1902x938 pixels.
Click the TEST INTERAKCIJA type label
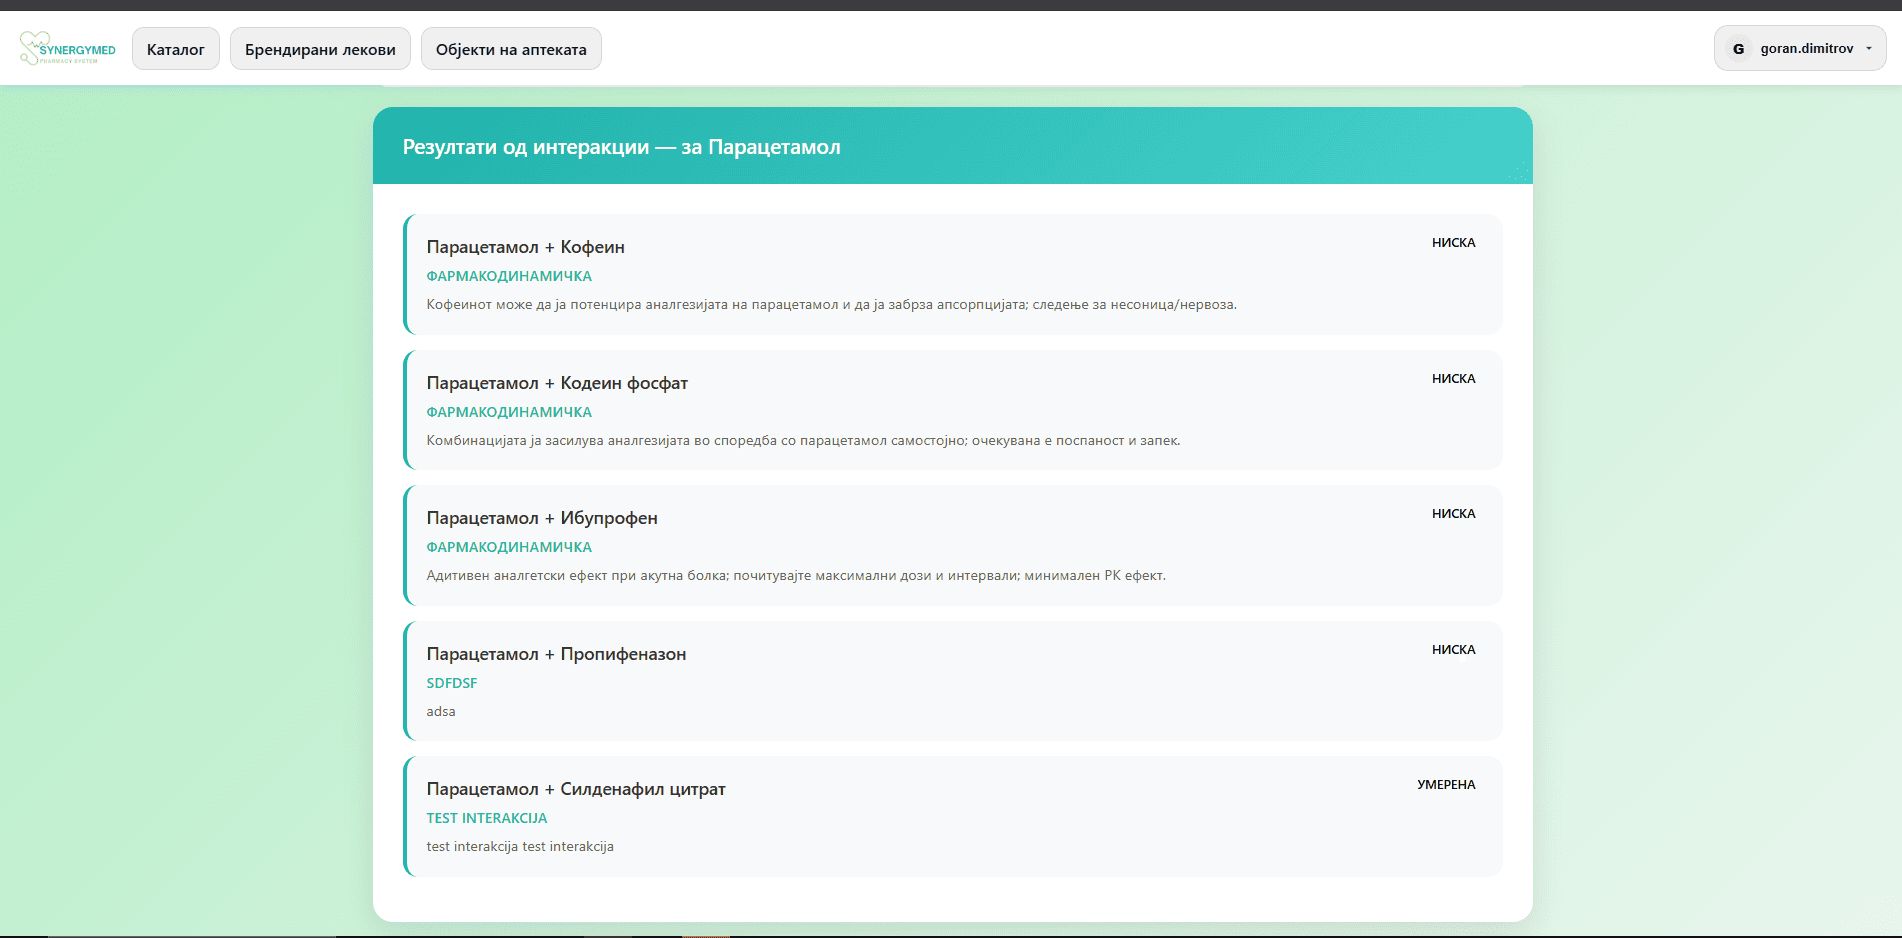[x=487, y=818]
